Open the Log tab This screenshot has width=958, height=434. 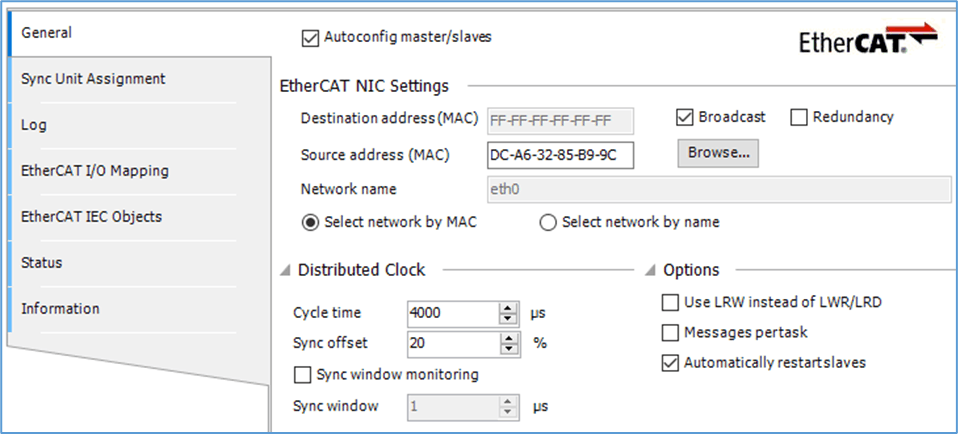click(x=34, y=125)
